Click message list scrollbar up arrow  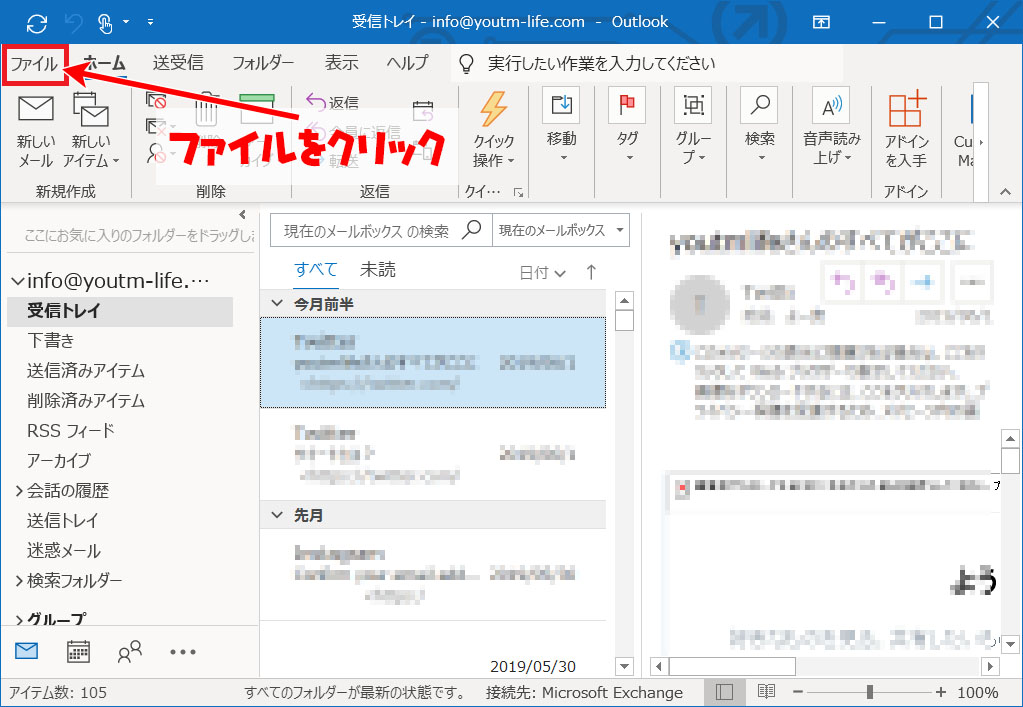click(624, 301)
